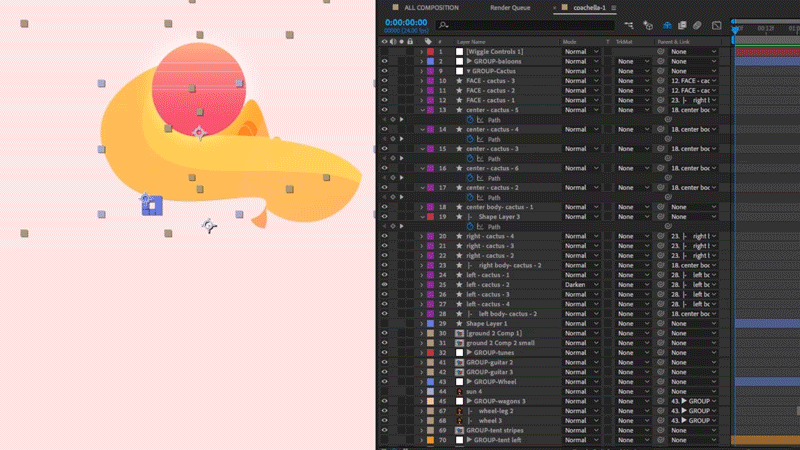The image size is (800, 450).
Task: Show the Shape Layer 1 layer
Action: 384,323
